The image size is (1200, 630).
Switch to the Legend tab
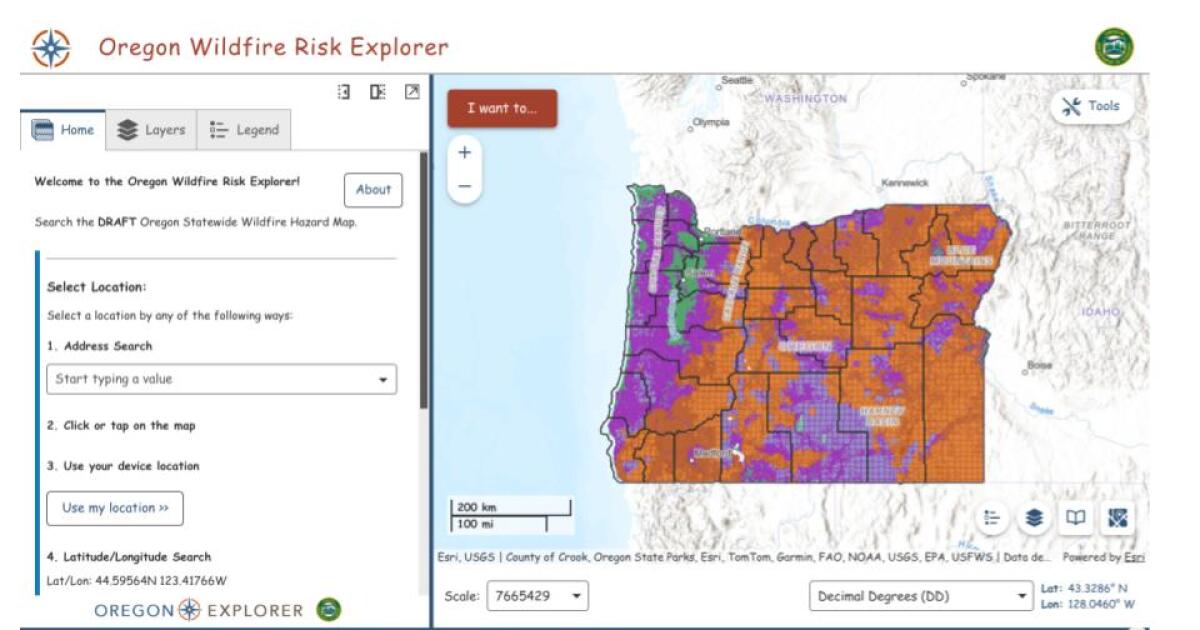246,128
